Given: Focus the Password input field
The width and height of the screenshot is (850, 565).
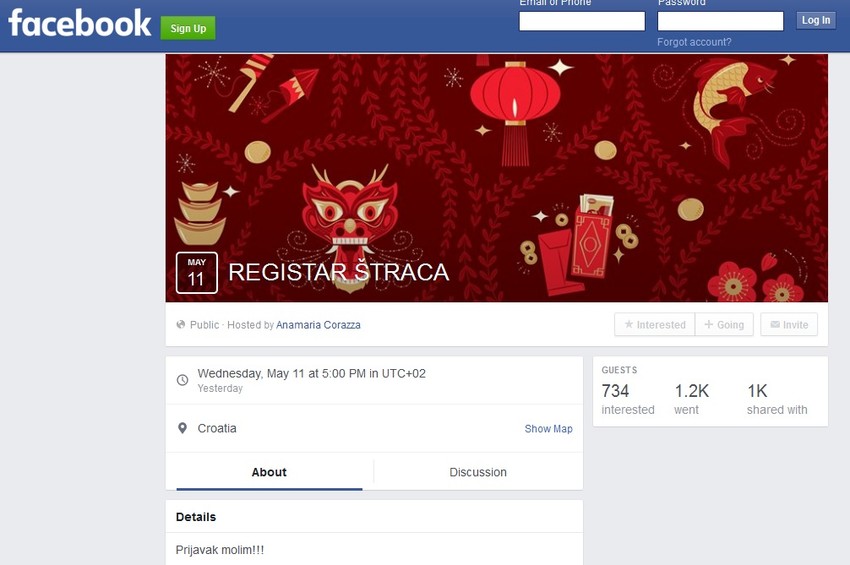Looking at the screenshot, I should tap(720, 21).
